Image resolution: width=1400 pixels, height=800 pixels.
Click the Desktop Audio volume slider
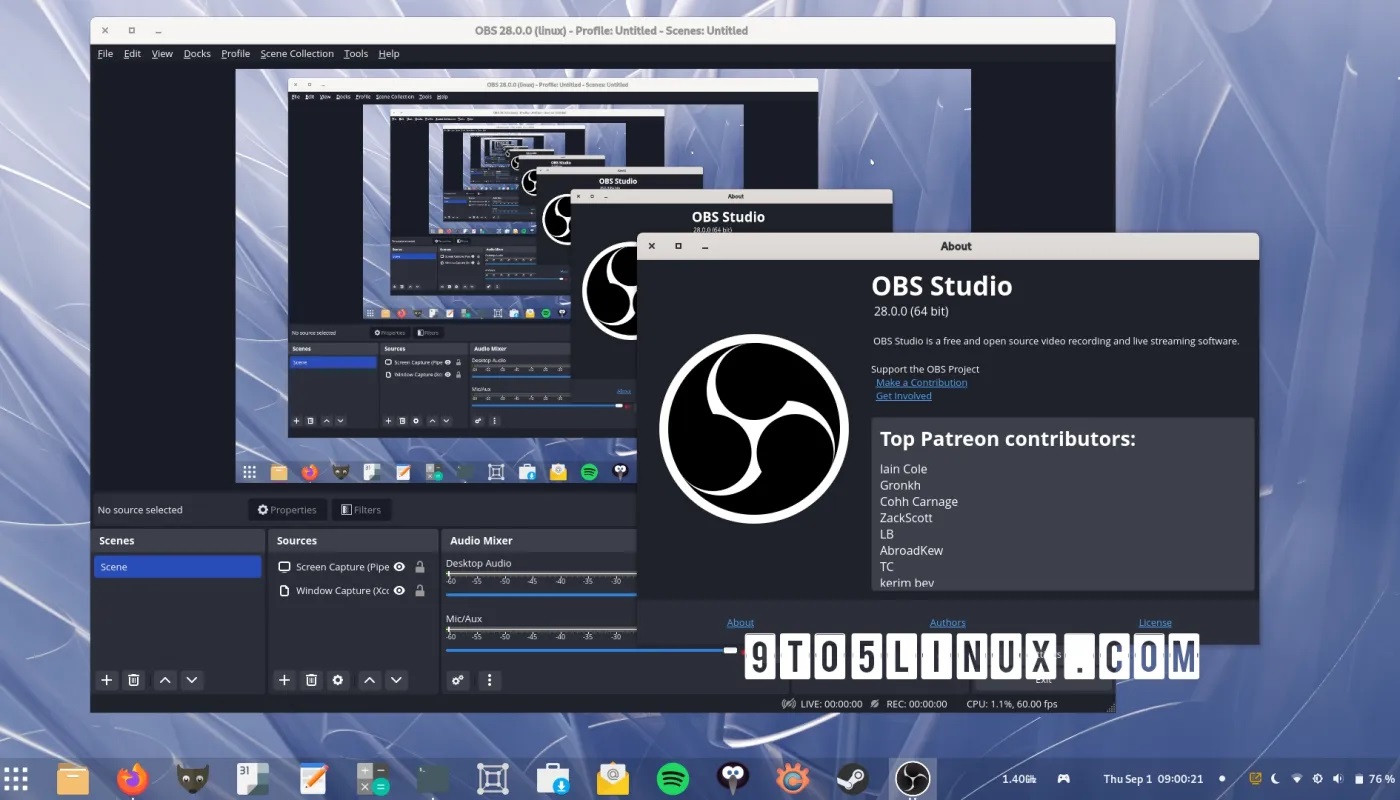541,594
